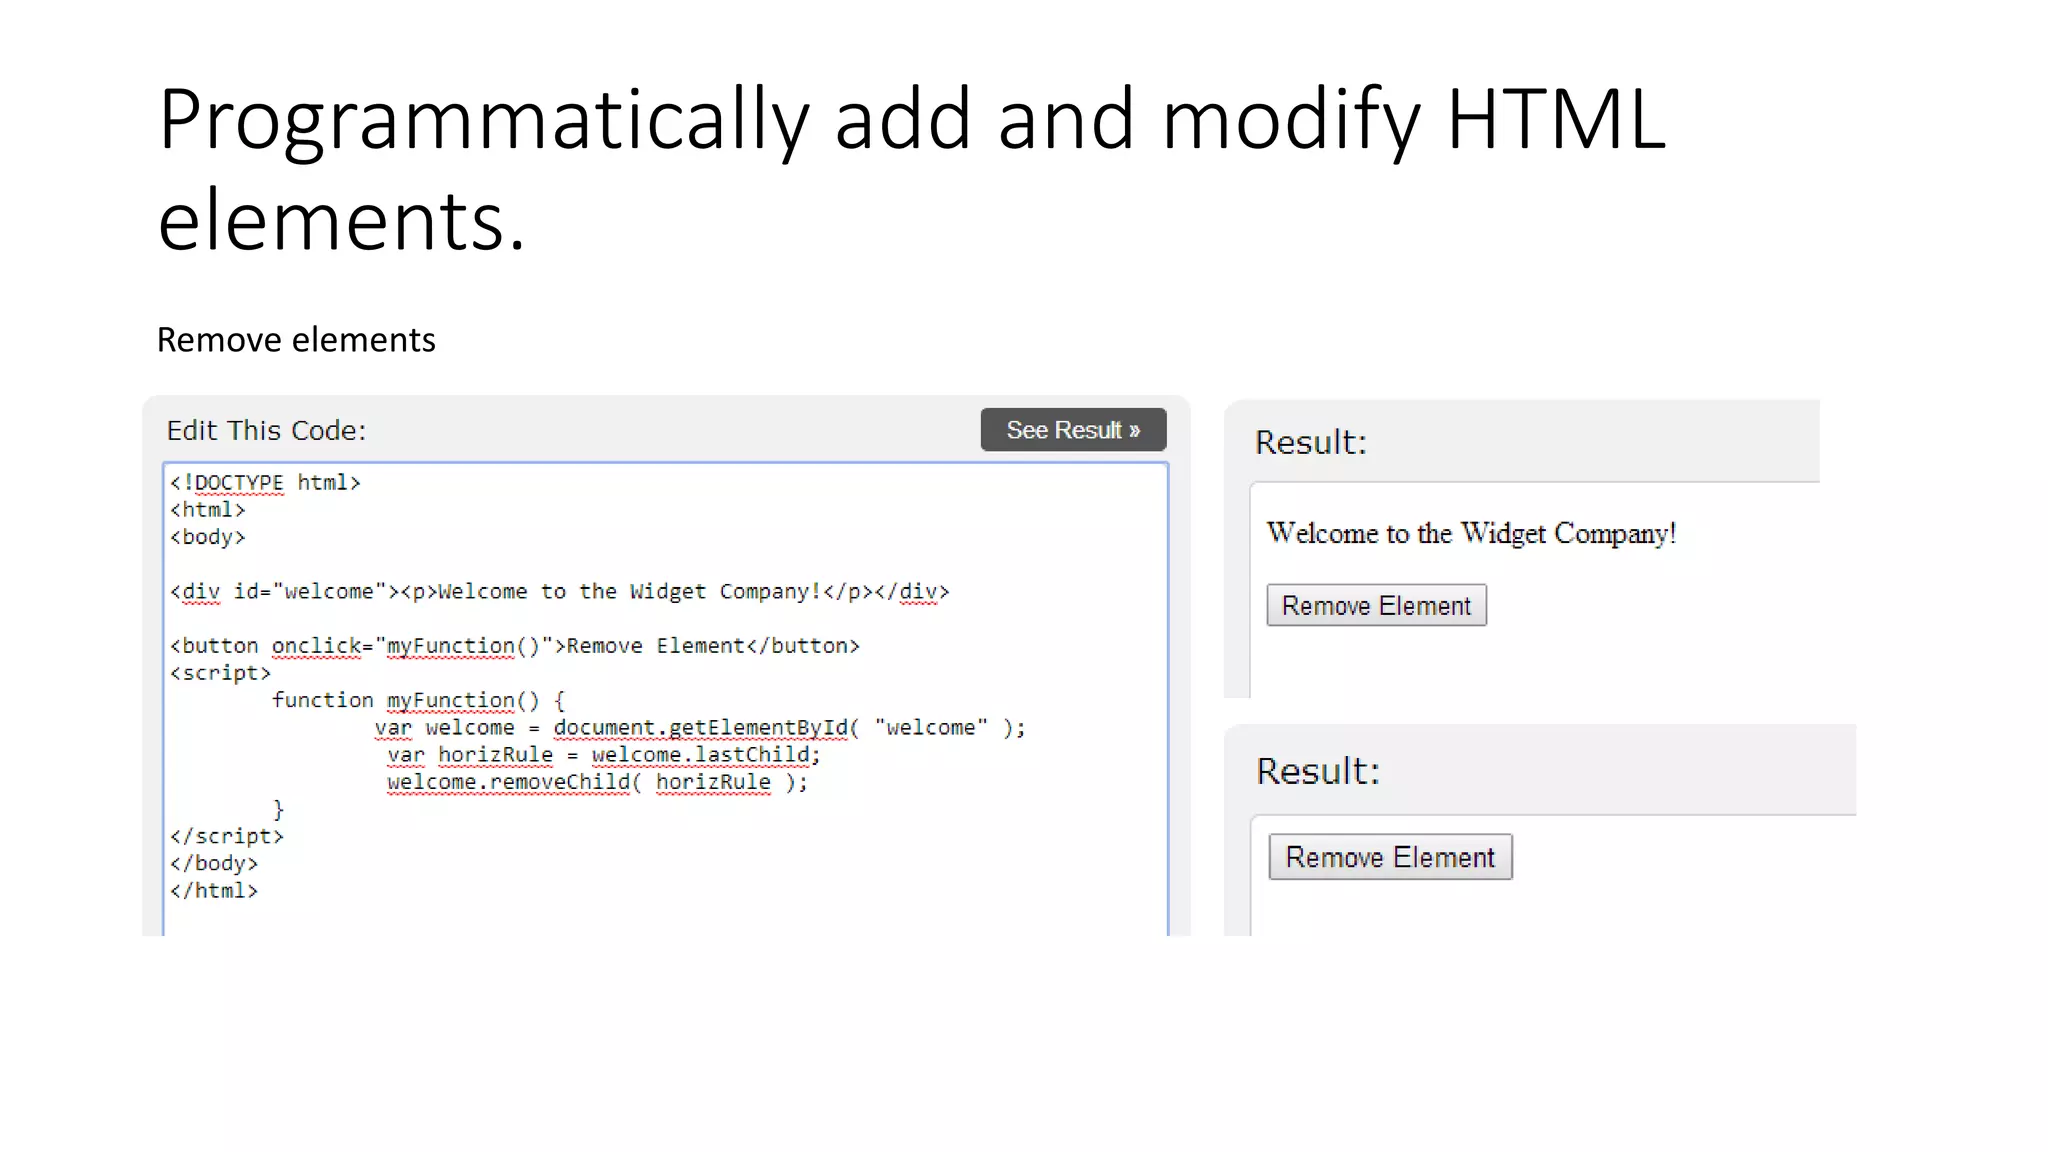Image resolution: width=2048 pixels, height=1152 pixels.
Task: Click the opening <body> tag line
Action: point(208,537)
